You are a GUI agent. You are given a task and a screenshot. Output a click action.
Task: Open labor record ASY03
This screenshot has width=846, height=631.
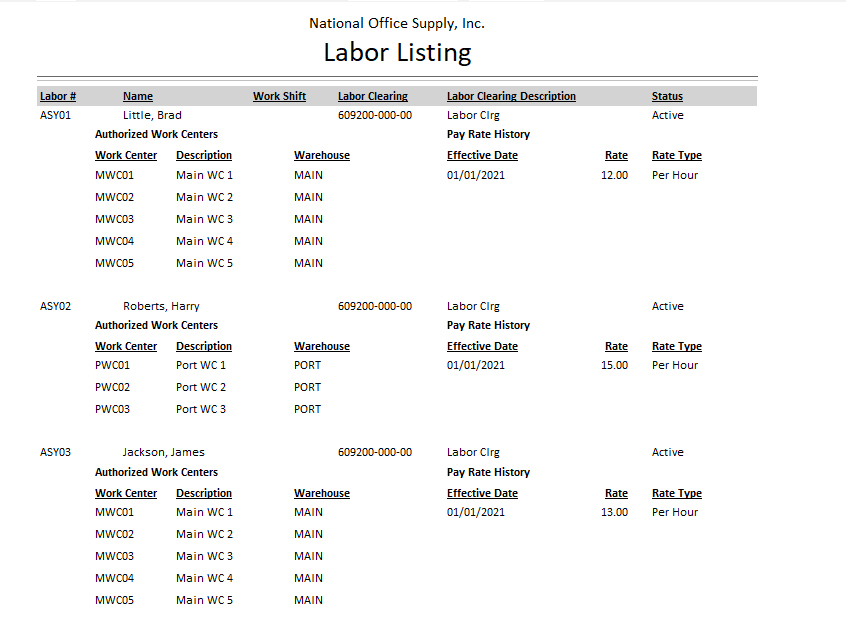[55, 452]
